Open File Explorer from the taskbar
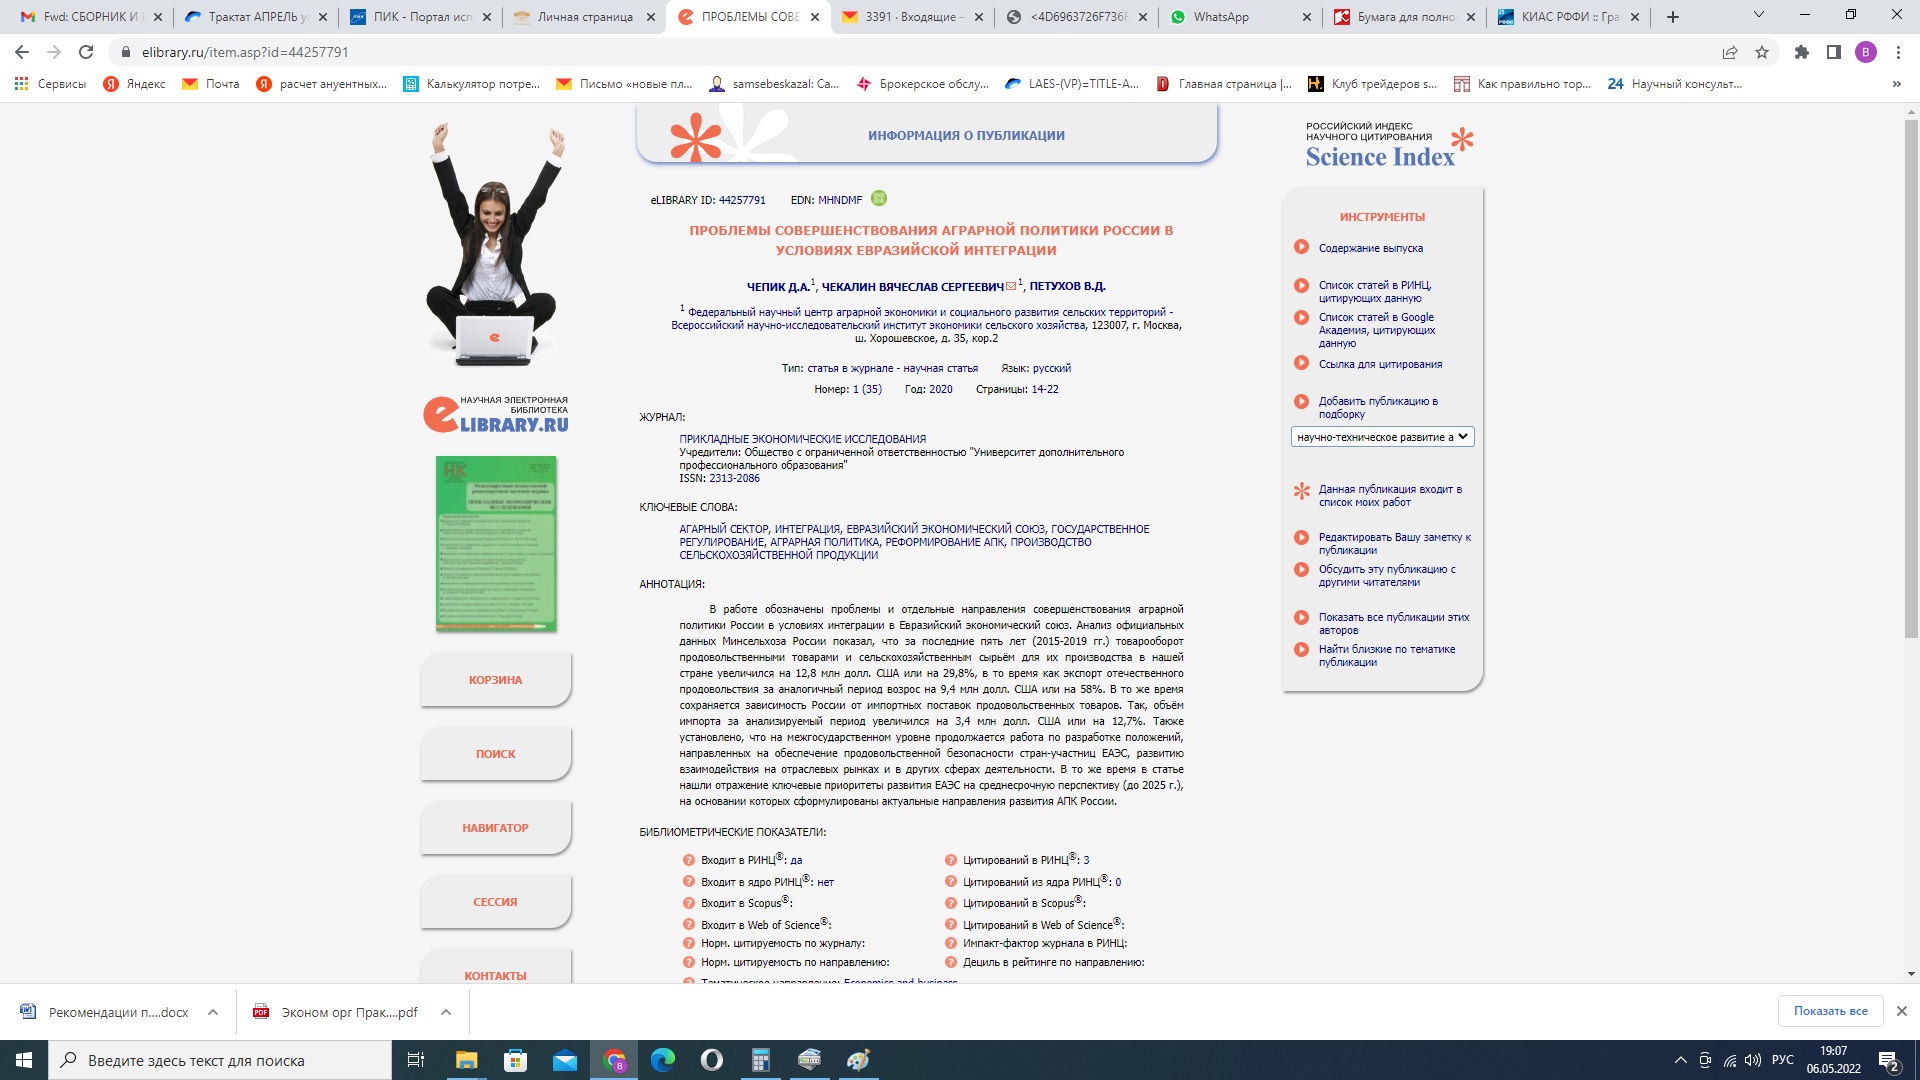Viewport: 1920px width, 1080px height. point(467,1060)
